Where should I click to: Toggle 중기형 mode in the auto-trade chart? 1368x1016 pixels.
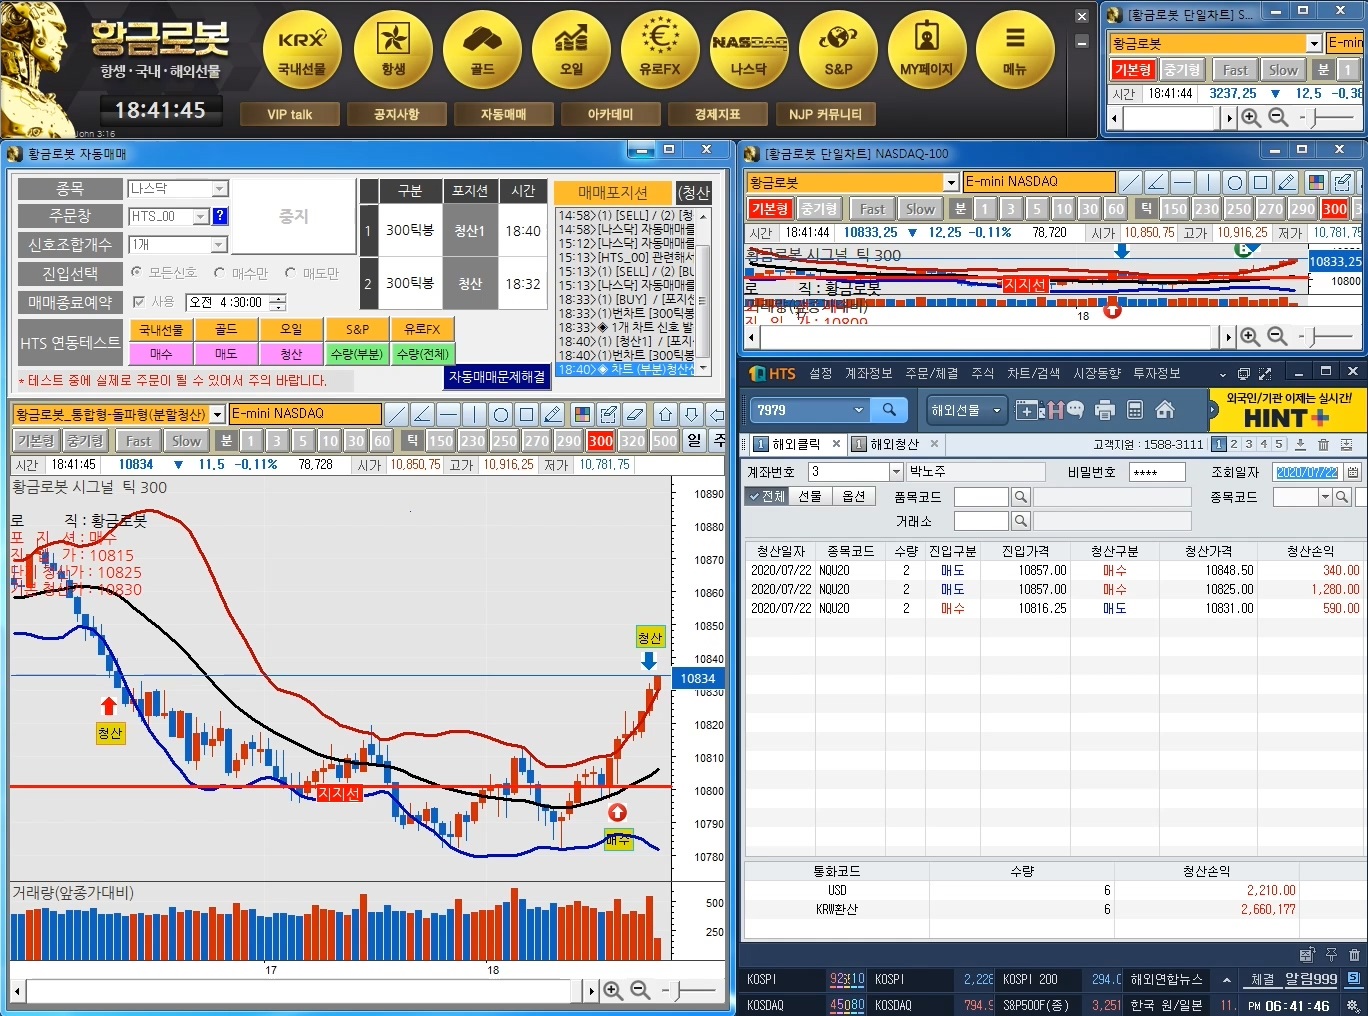(85, 441)
